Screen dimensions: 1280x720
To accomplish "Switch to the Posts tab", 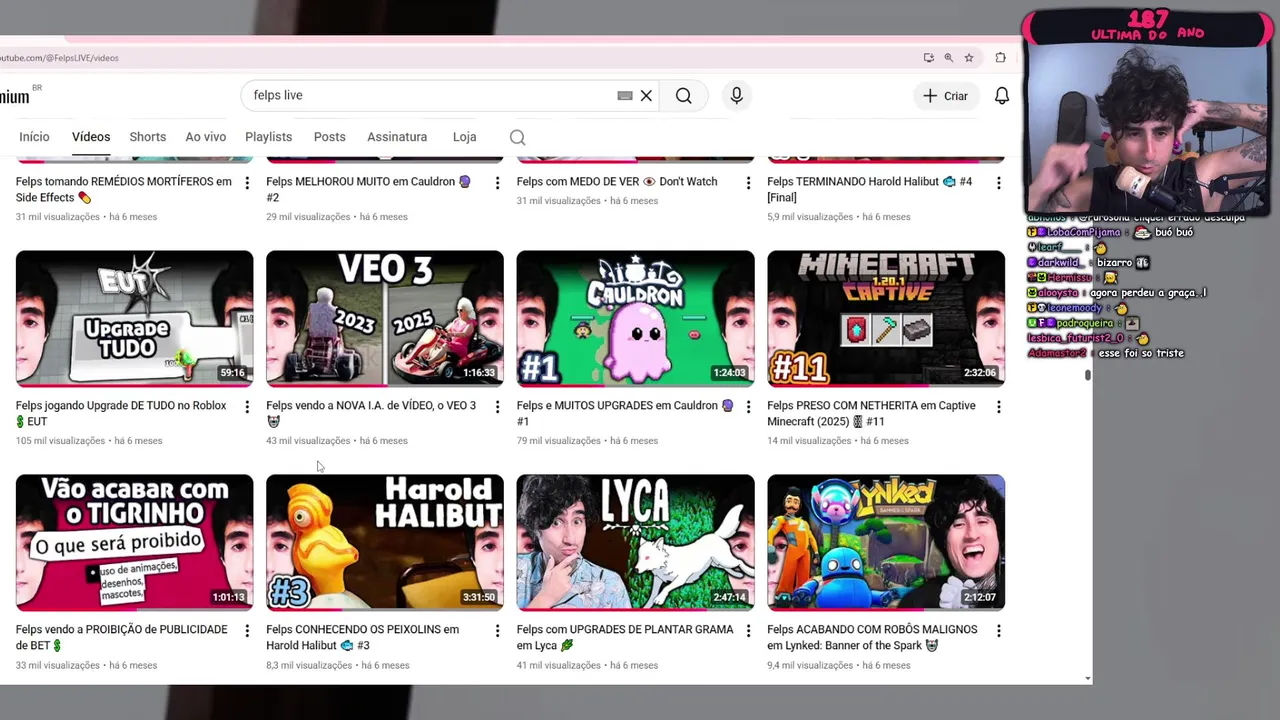I will (329, 137).
